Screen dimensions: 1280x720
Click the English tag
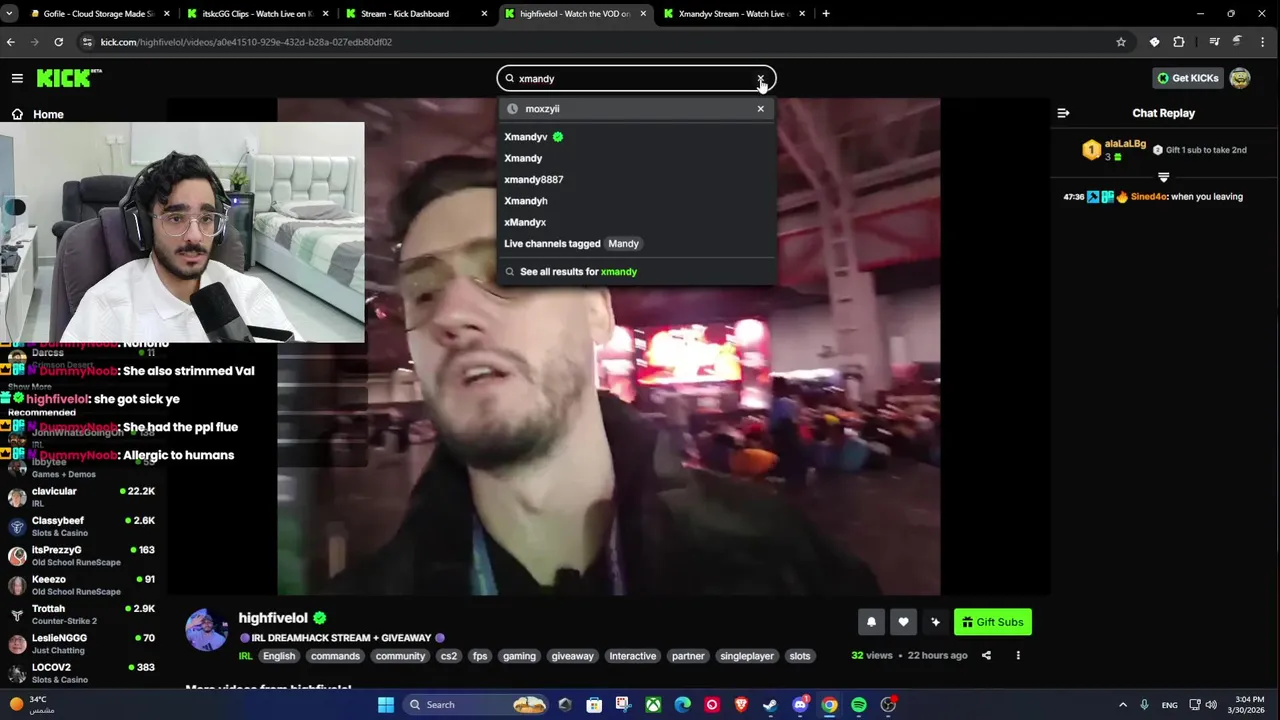click(x=279, y=656)
